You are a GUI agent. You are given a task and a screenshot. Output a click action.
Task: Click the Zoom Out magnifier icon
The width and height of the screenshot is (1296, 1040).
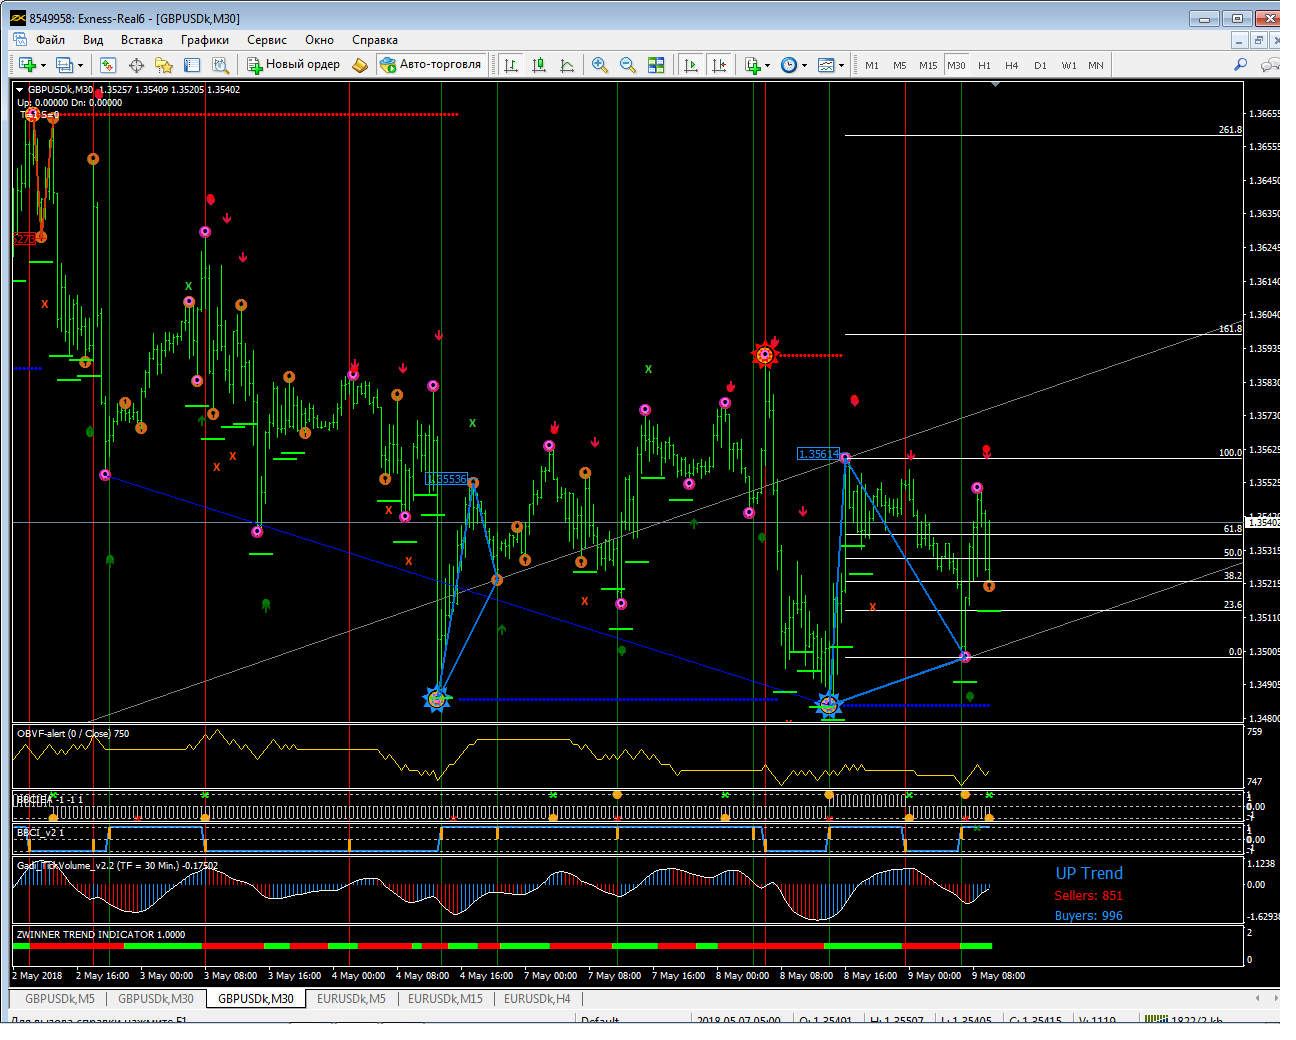[628, 65]
